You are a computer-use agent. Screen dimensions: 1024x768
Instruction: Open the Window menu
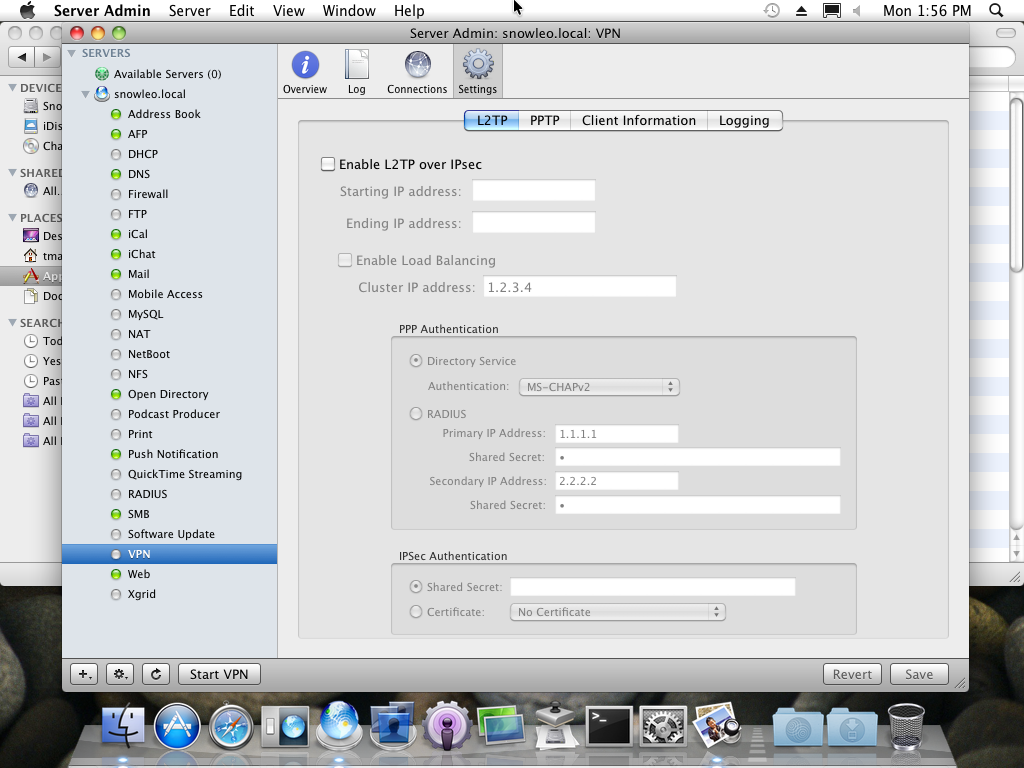pyautogui.click(x=349, y=10)
